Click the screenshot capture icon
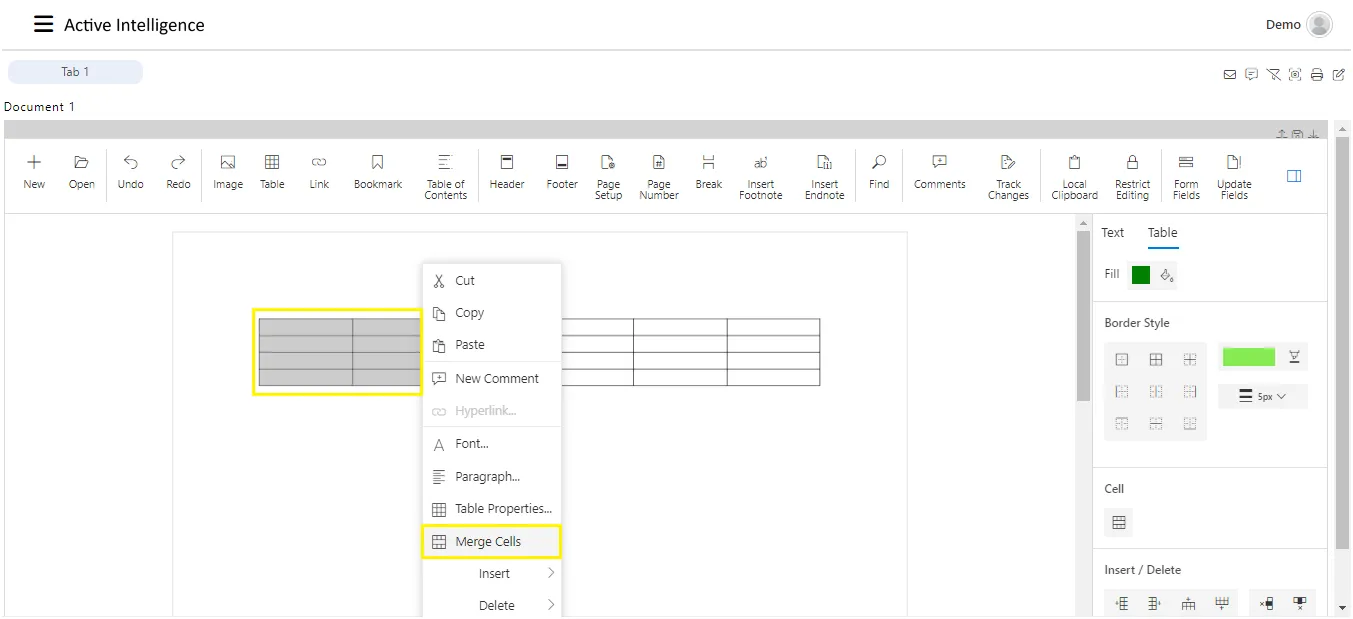 (x=1295, y=74)
